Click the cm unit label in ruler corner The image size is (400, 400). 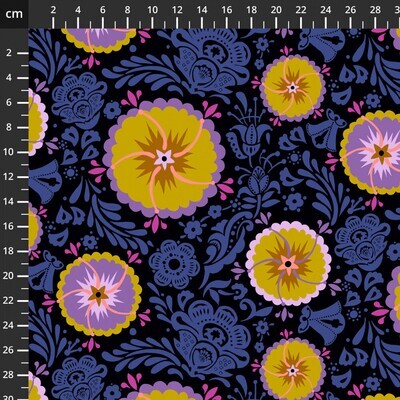click(14, 14)
